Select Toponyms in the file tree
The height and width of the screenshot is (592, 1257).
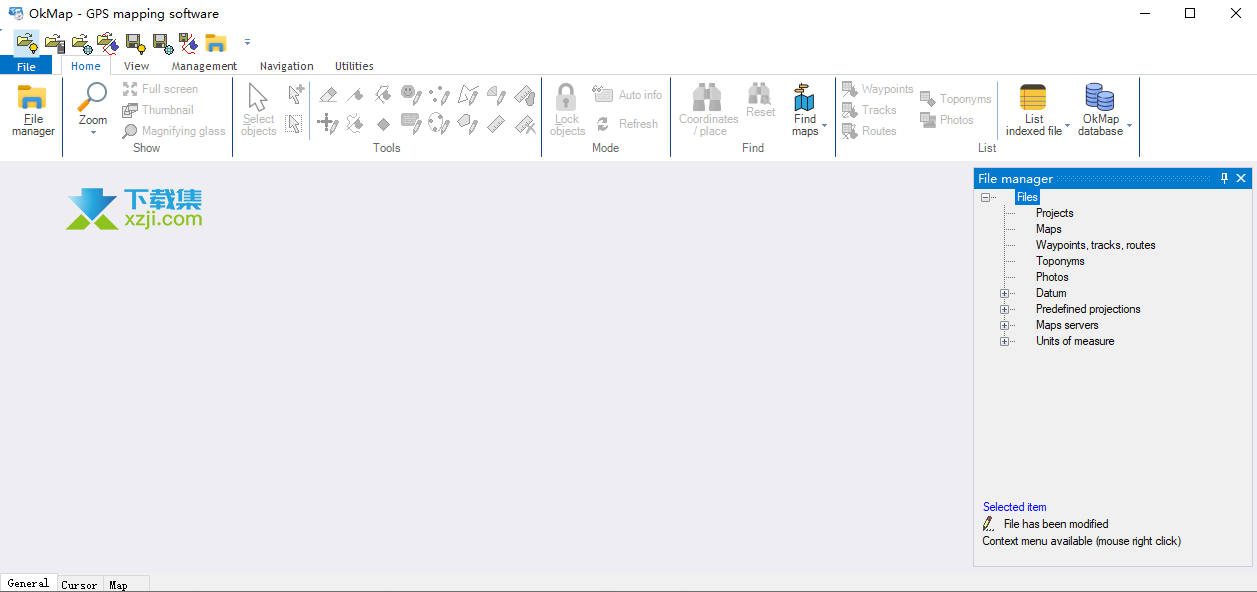[x=1060, y=261]
